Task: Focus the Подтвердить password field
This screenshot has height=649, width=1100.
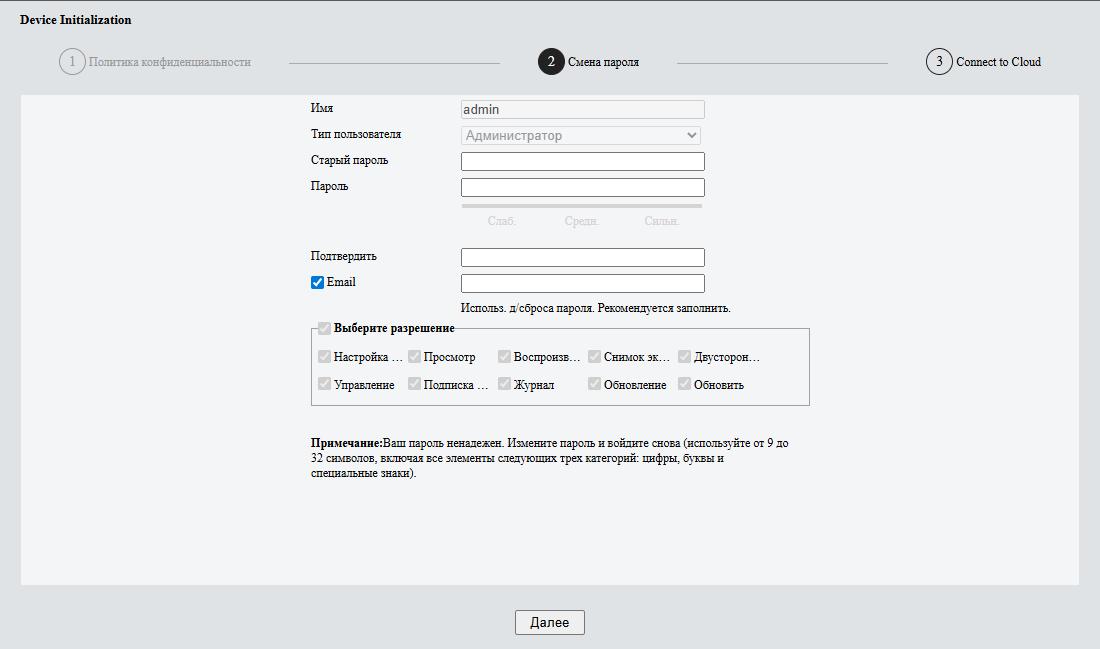Action: click(x=582, y=257)
